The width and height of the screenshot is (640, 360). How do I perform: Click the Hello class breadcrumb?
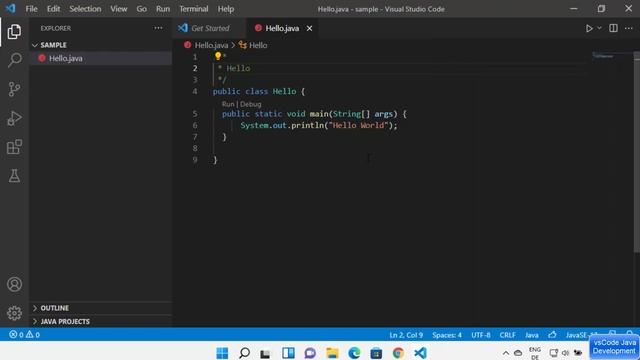coord(258,45)
